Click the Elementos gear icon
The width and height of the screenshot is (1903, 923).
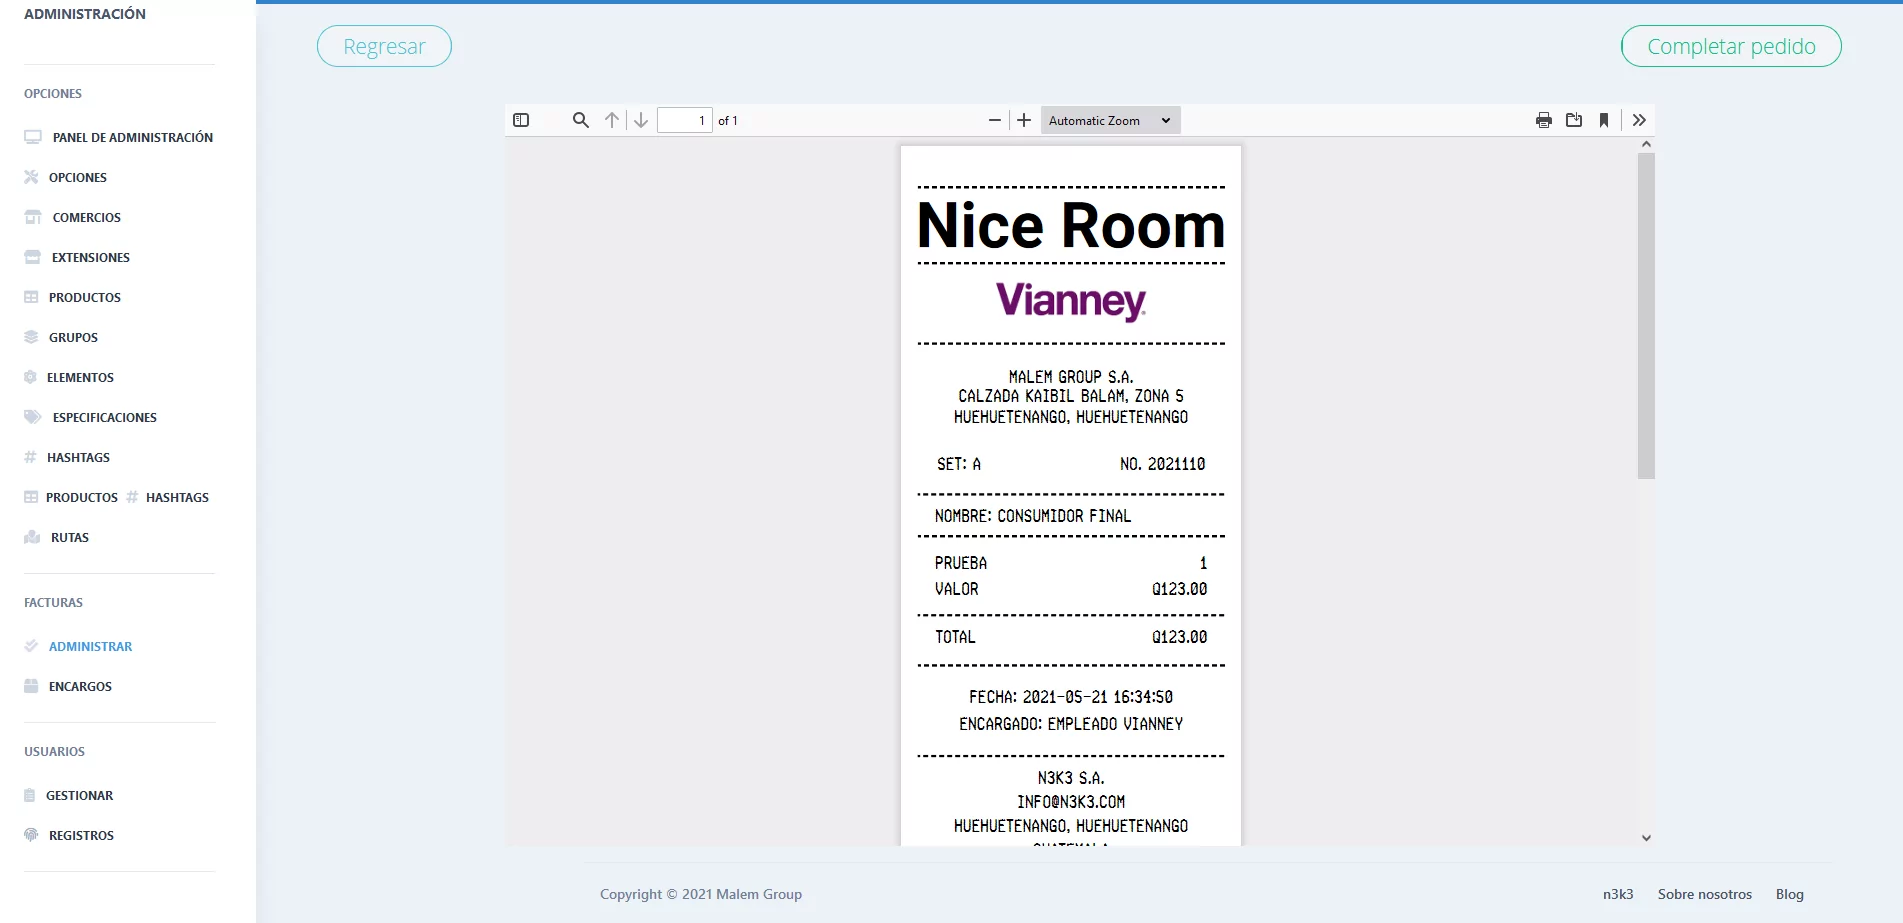(x=30, y=377)
